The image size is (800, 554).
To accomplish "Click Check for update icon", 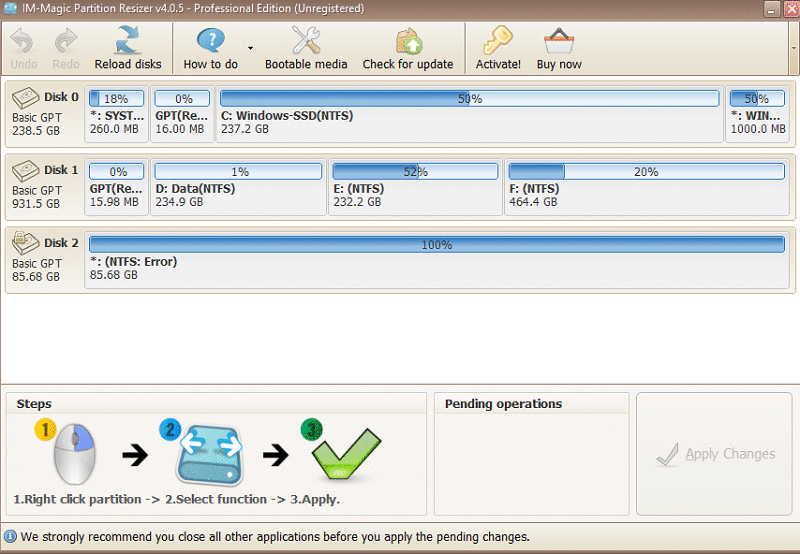I will tap(408, 41).
